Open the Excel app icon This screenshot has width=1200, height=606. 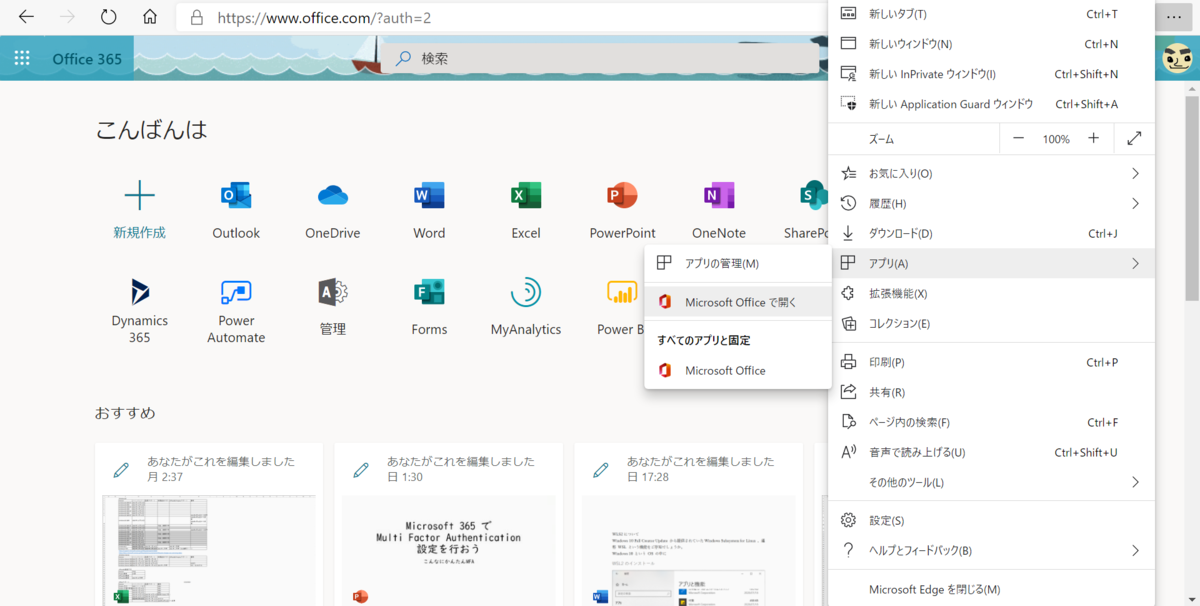(x=526, y=195)
